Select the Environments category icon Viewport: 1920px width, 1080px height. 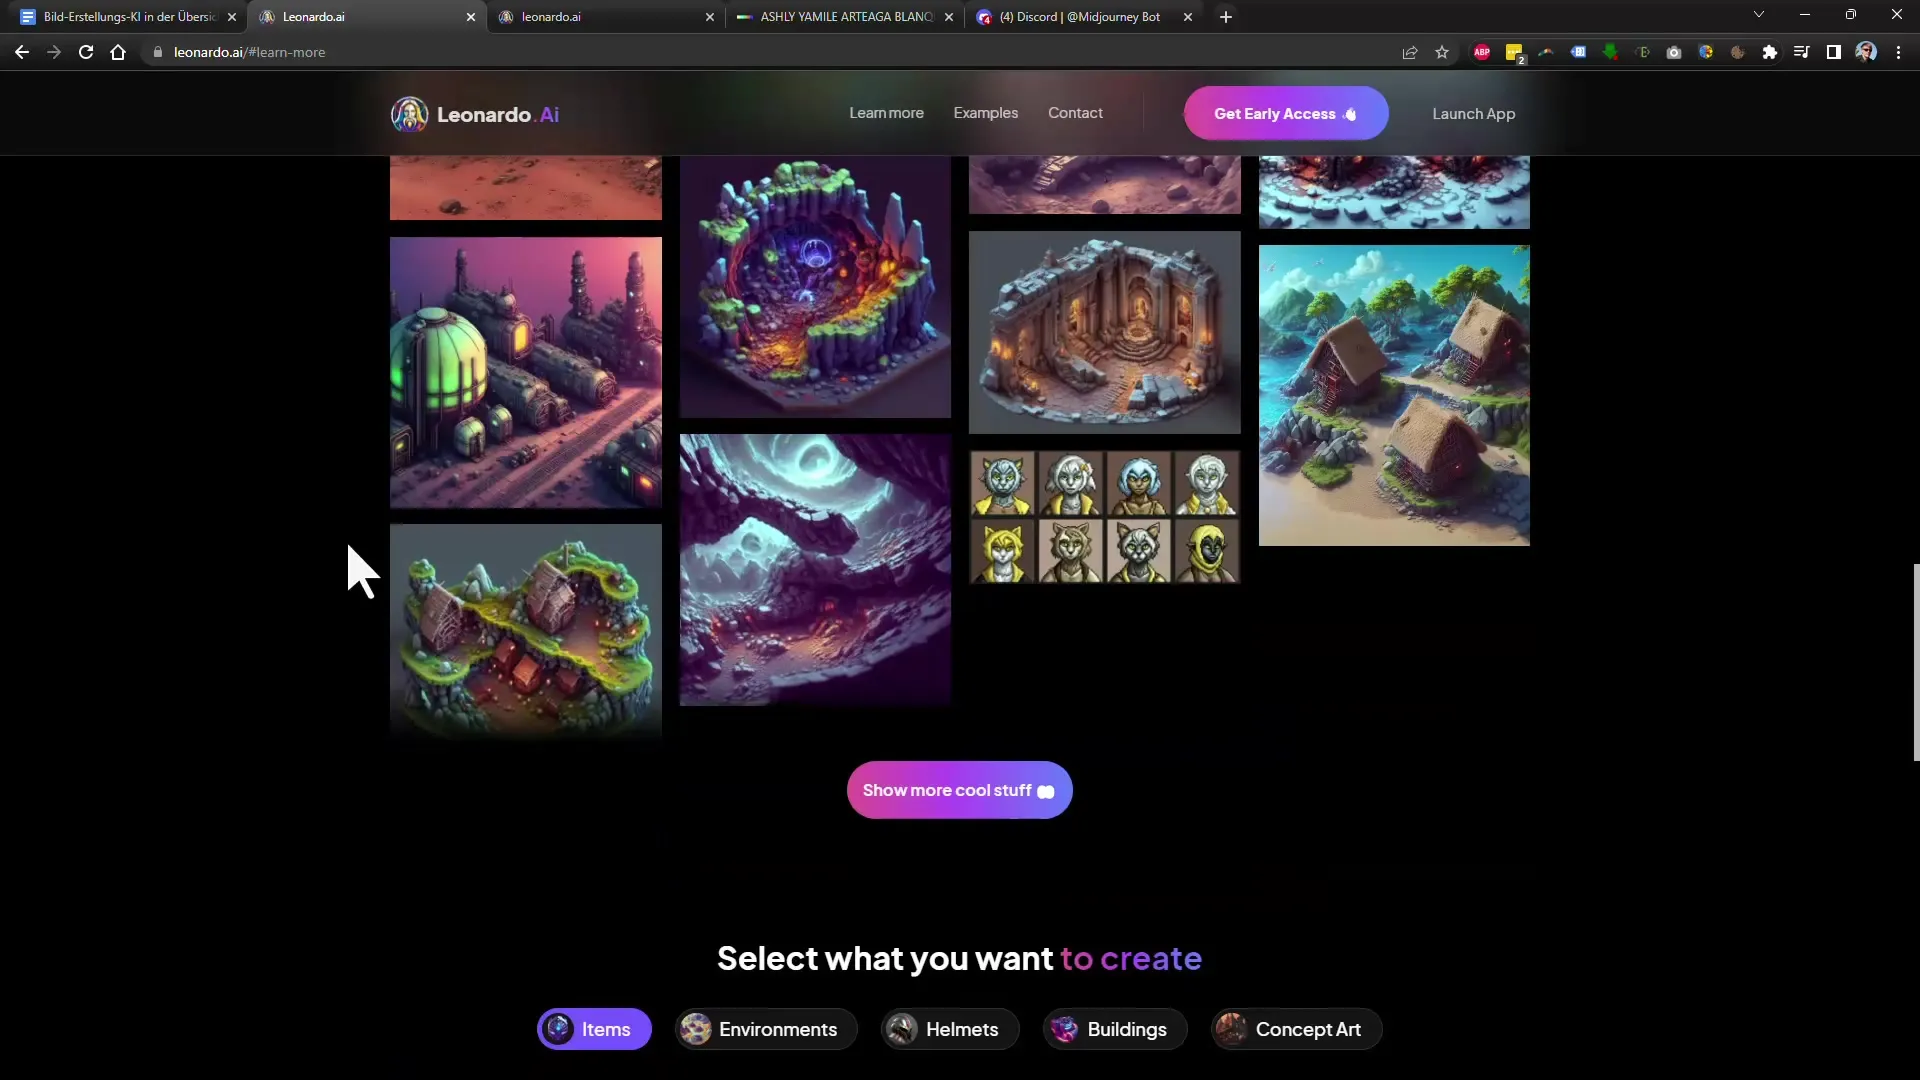696,1030
